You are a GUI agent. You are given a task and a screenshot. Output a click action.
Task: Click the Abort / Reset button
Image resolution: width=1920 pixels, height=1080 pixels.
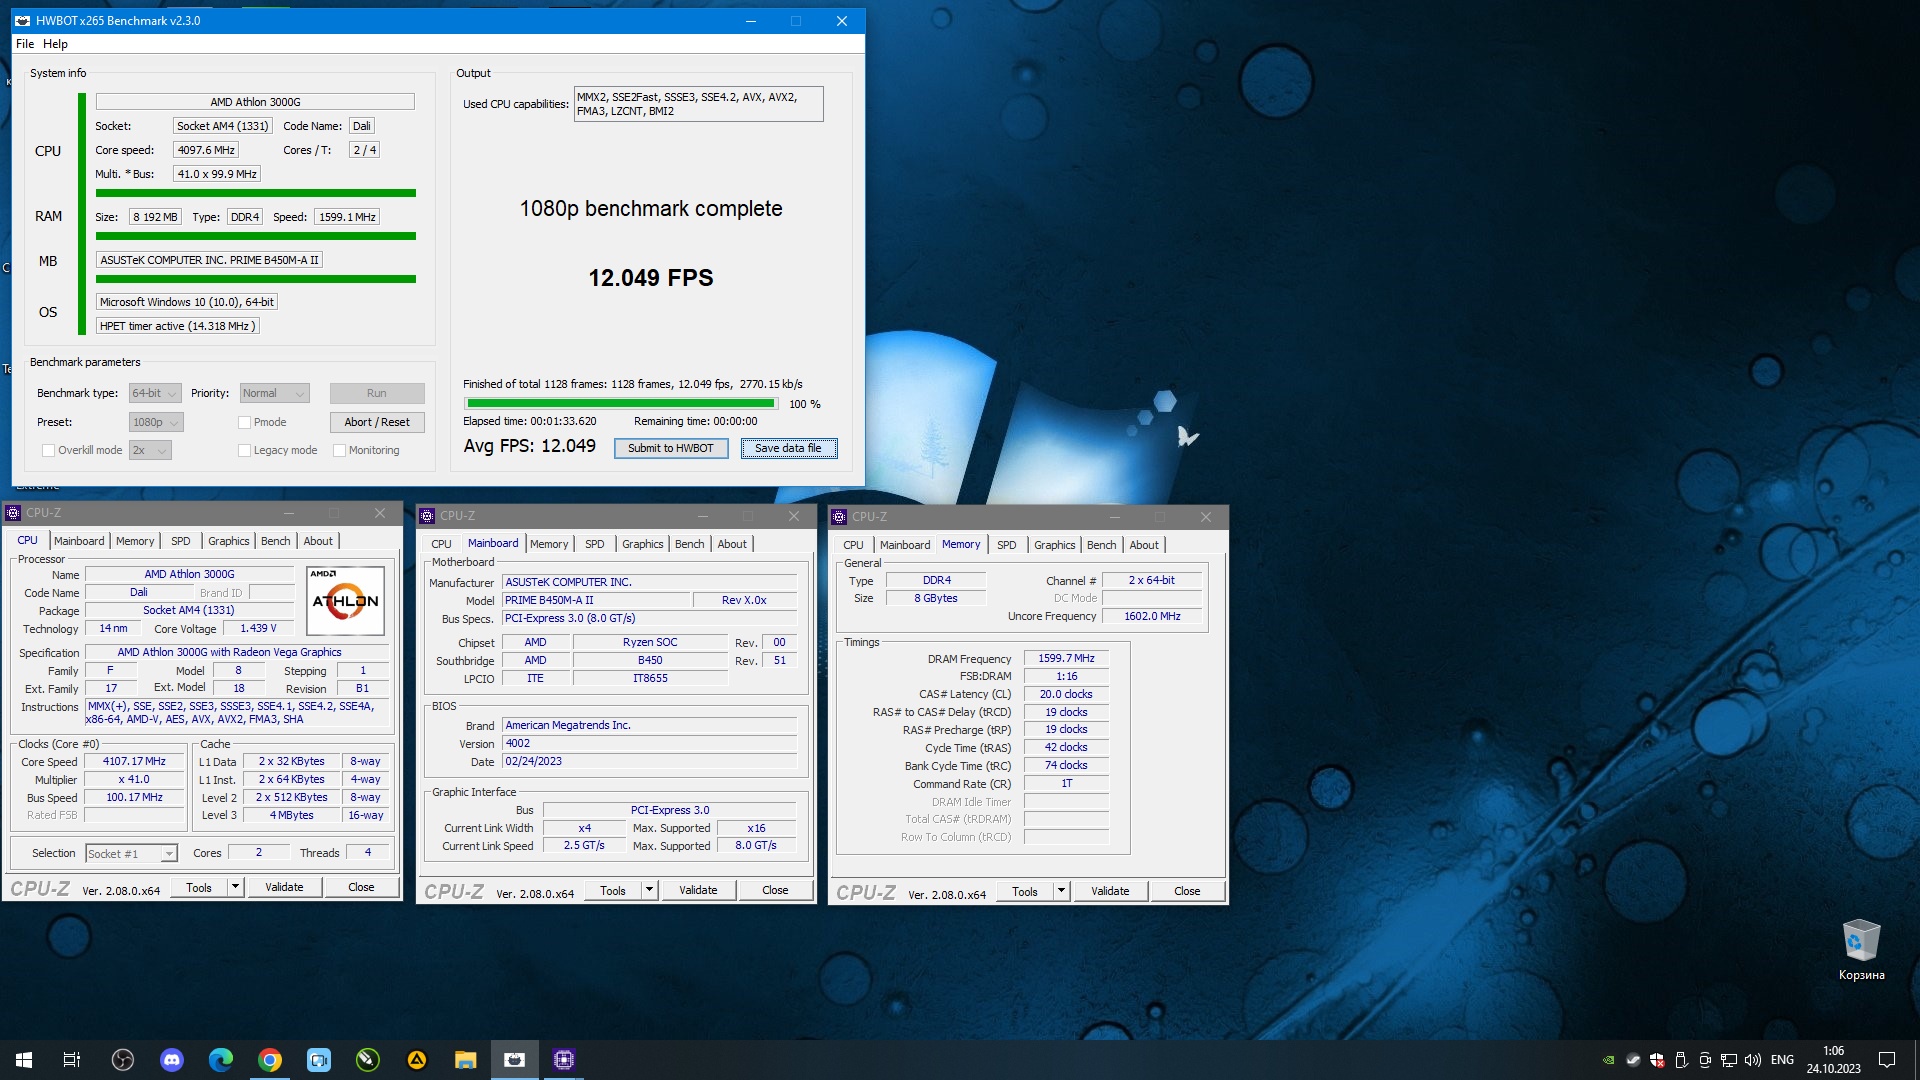377,422
